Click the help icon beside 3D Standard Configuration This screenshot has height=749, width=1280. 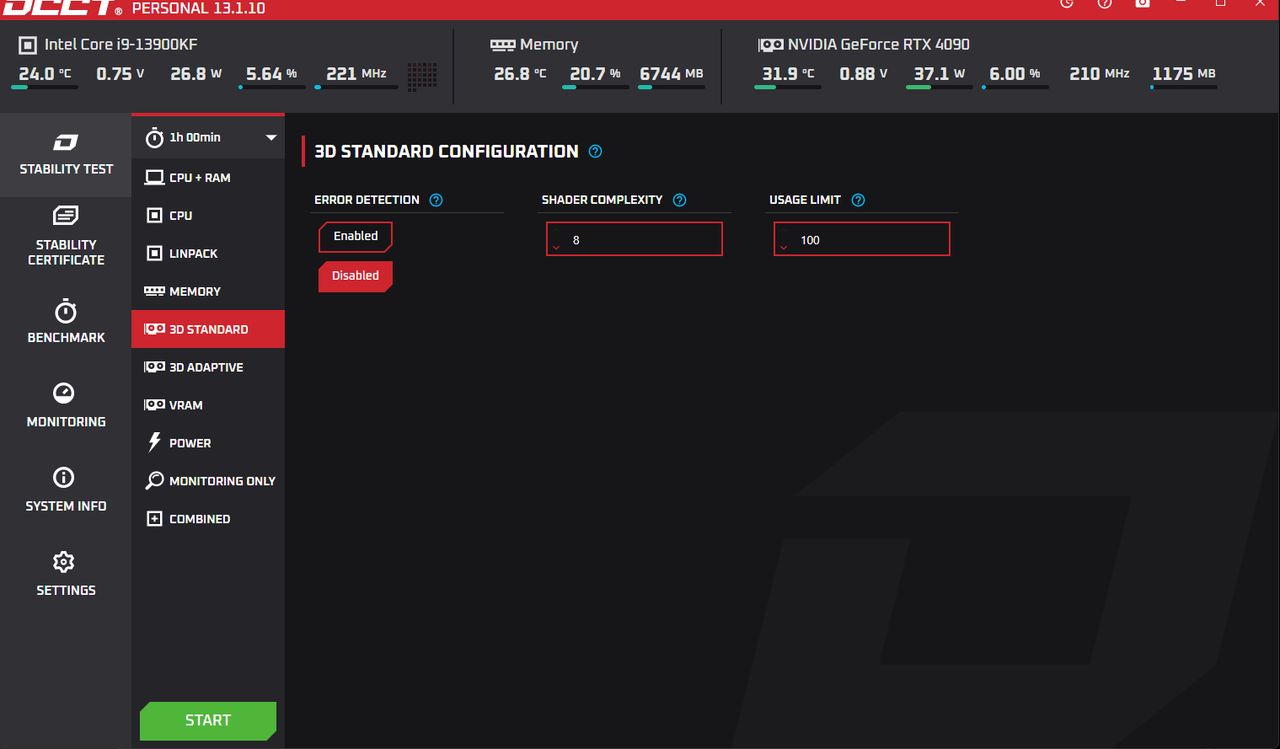click(x=596, y=152)
